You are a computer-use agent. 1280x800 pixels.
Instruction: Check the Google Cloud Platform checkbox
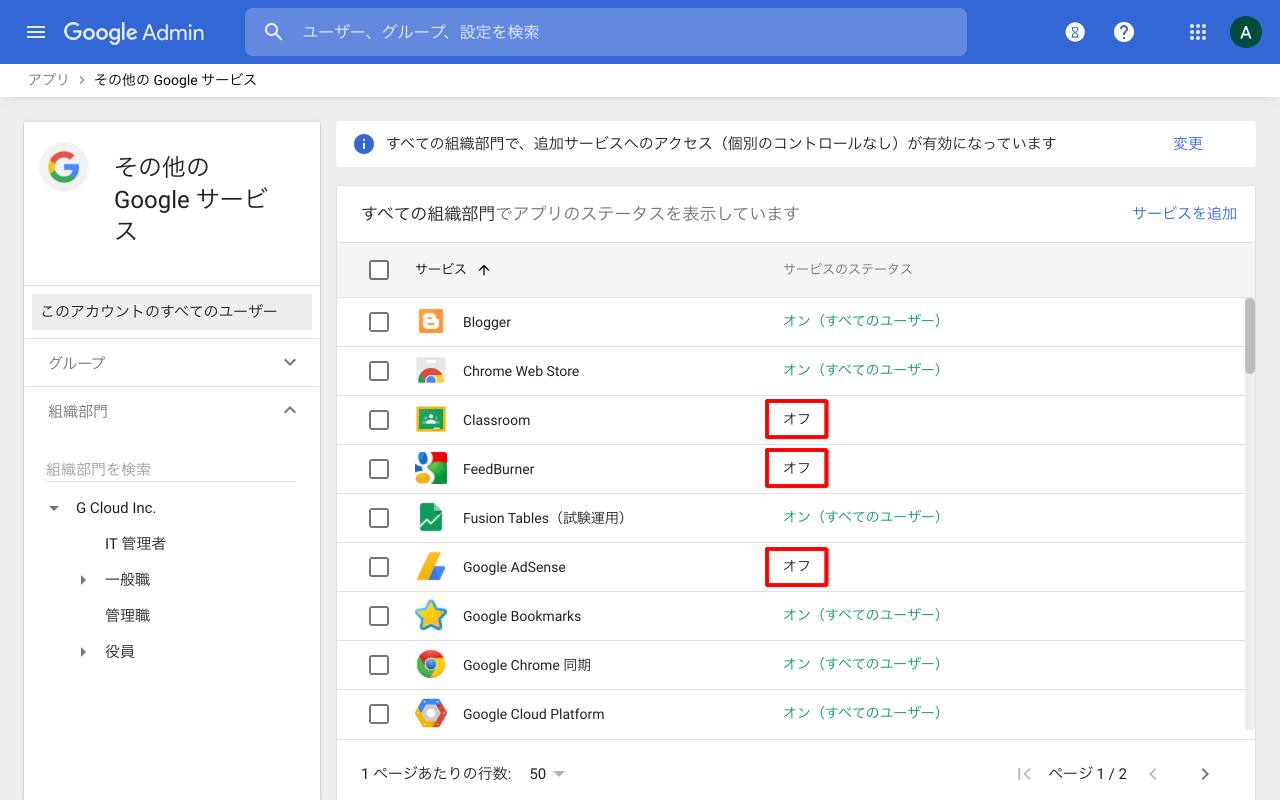tap(379, 714)
